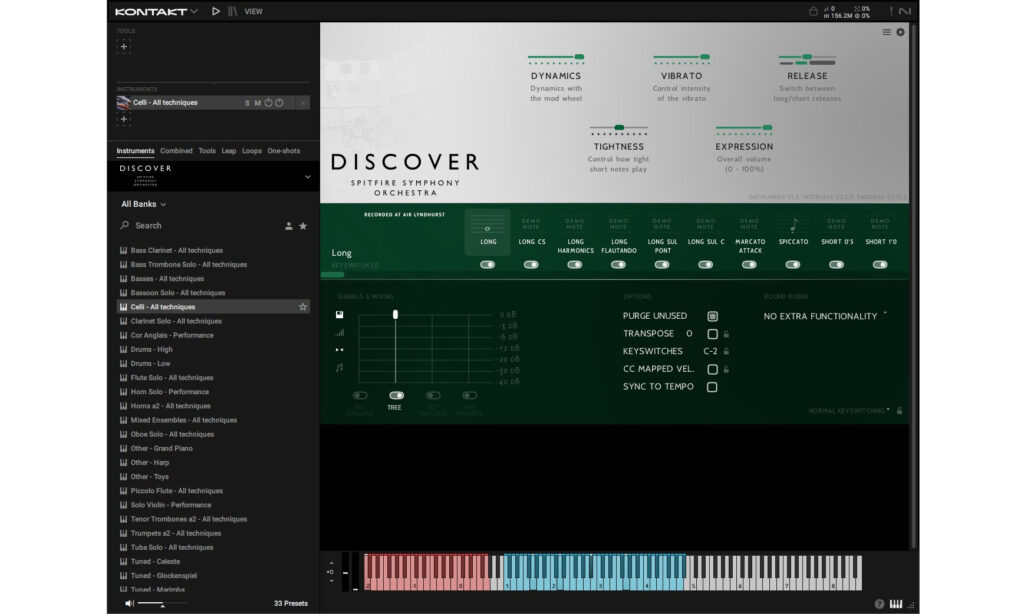The image size is (1024, 614).
Task: Click the PURGE UNUSED button
Action: (712, 316)
